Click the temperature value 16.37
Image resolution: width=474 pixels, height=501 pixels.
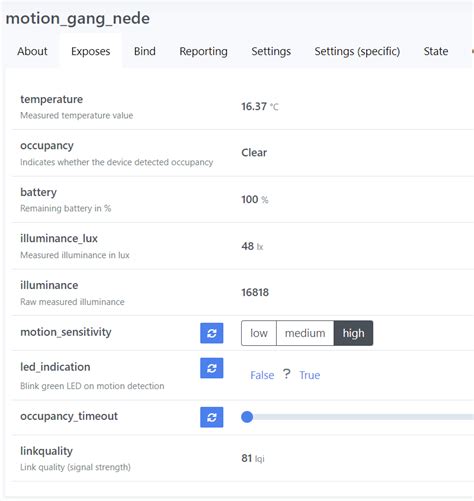click(x=254, y=106)
